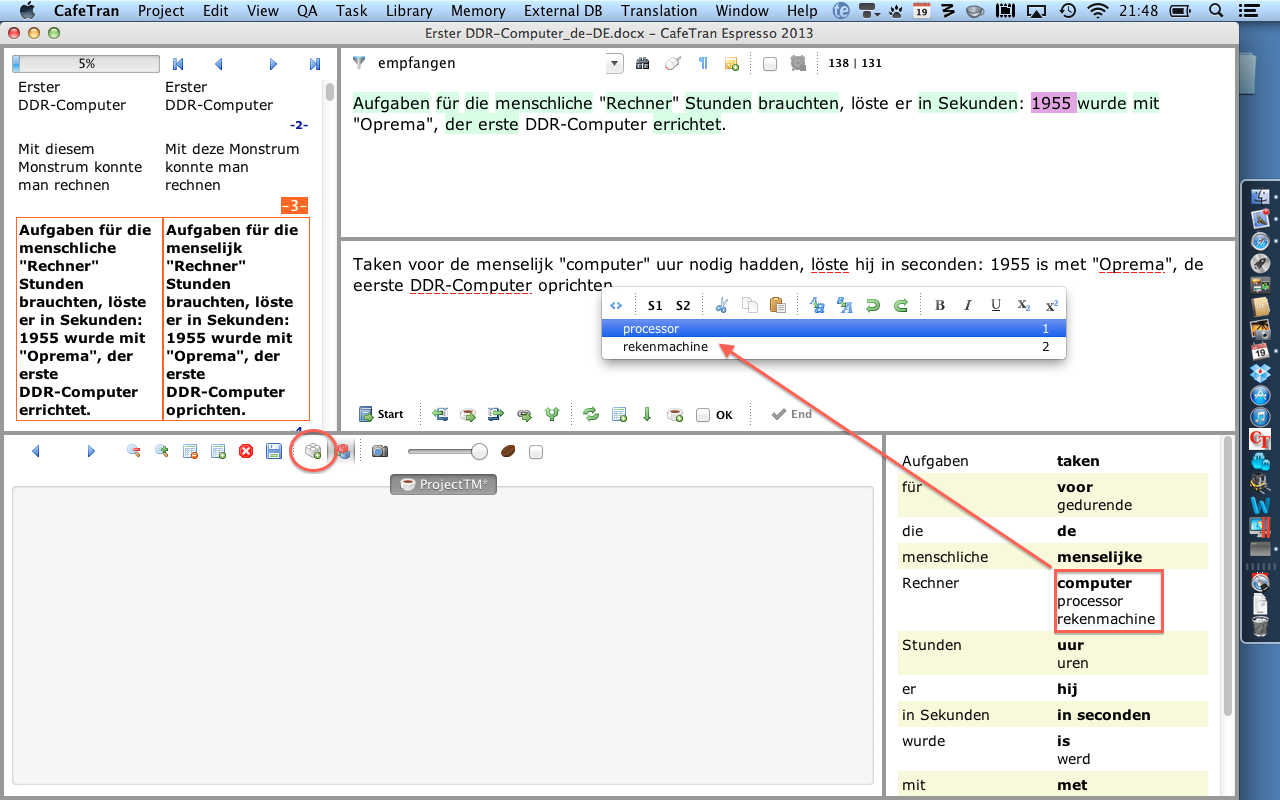Toggle checkbox right of coffee bean icon
This screenshot has width=1280, height=800.
(536, 452)
